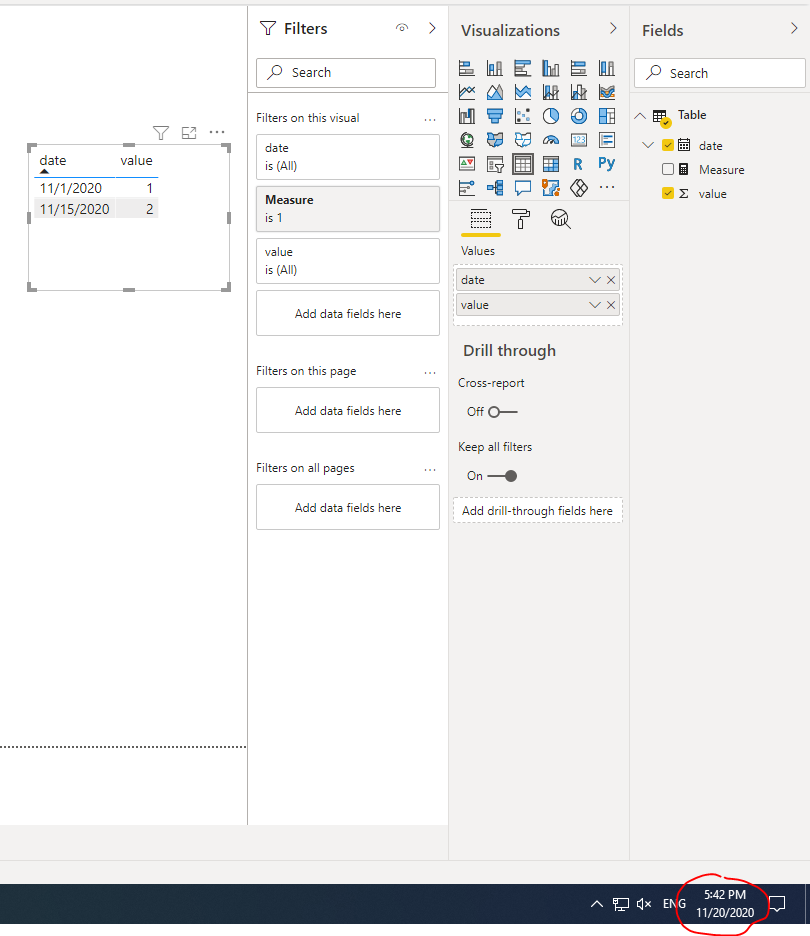The image size is (810, 936).
Task: Select the stacked column chart visual
Action: (x=495, y=69)
